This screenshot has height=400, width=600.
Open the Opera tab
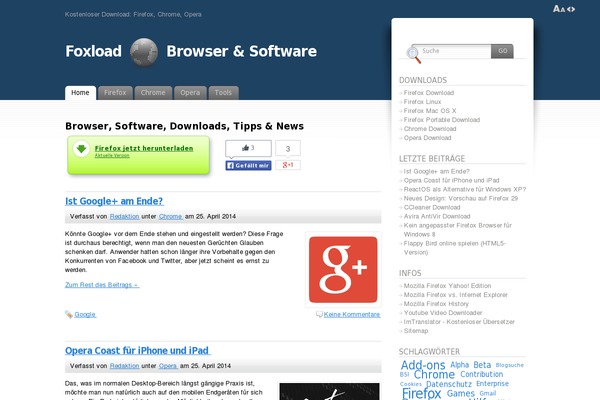[190, 93]
